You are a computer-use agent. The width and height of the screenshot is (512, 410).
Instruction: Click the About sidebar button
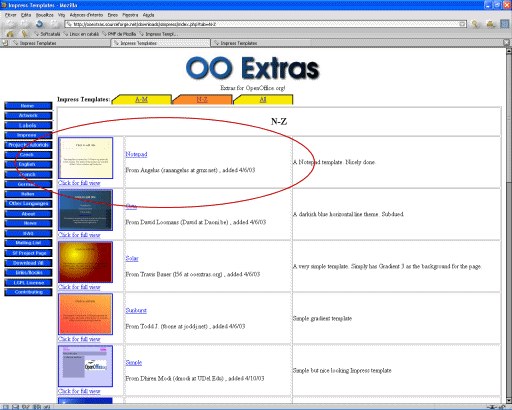point(28,214)
